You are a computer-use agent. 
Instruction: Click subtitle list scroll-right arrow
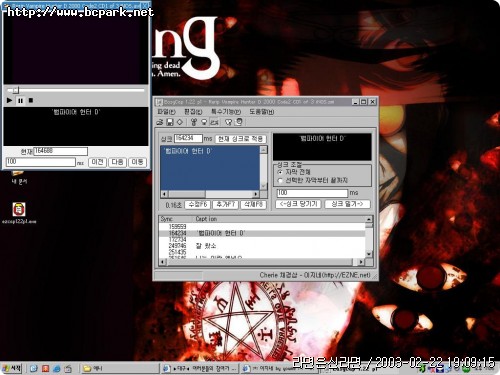pos(361,262)
